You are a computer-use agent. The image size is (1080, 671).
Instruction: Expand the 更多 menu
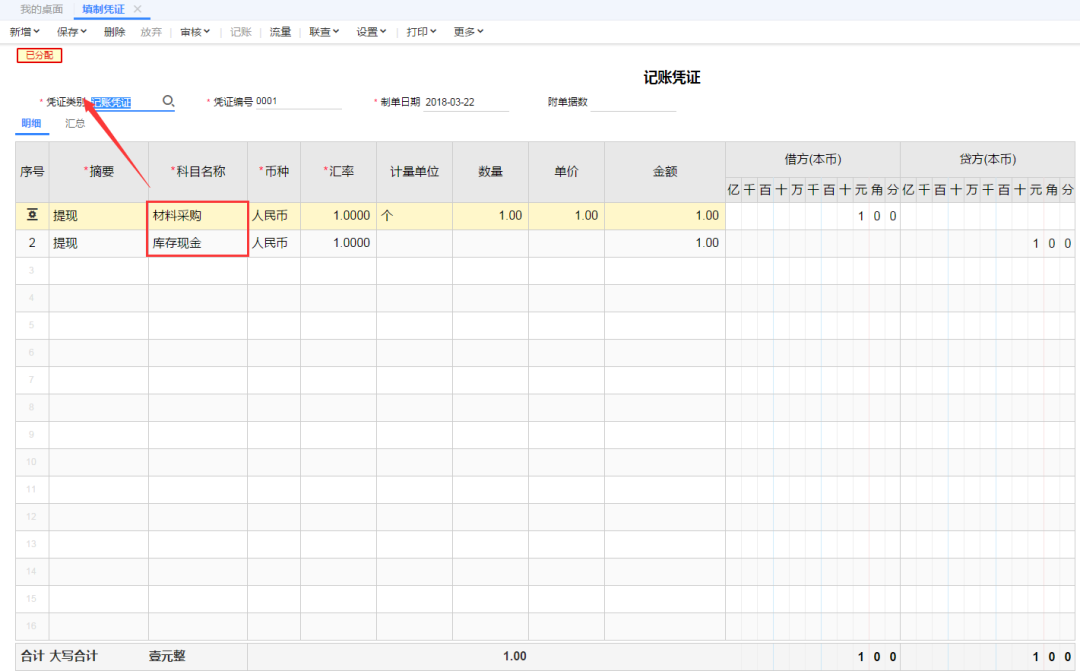pyautogui.click(x=468, y=32)
